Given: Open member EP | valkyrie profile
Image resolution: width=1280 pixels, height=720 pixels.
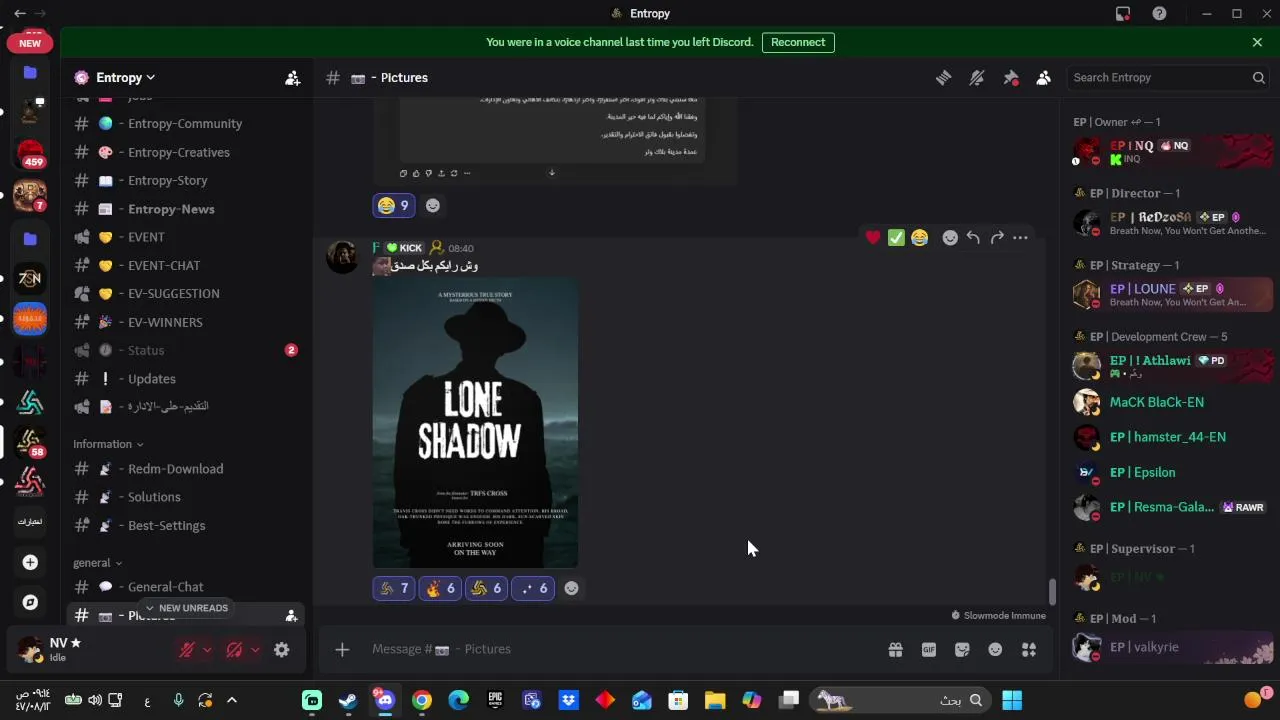Looking at the screenshot, I should pos(1170,647).
